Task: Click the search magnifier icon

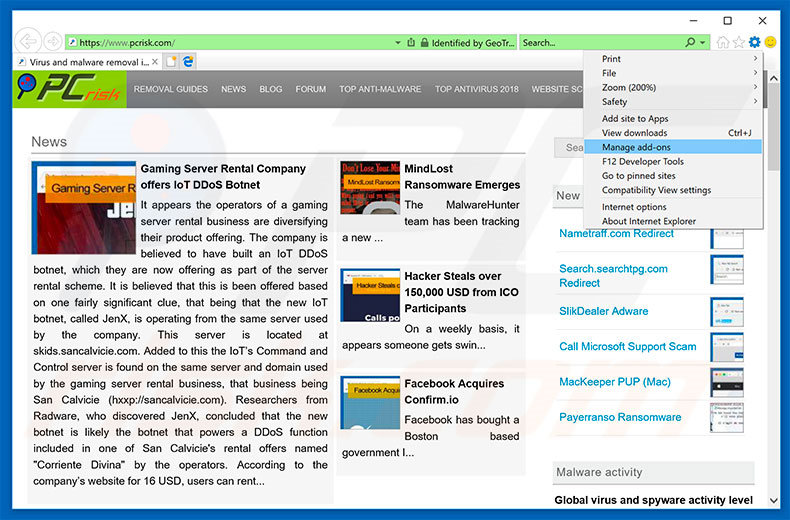Action: tap(690, 42)
